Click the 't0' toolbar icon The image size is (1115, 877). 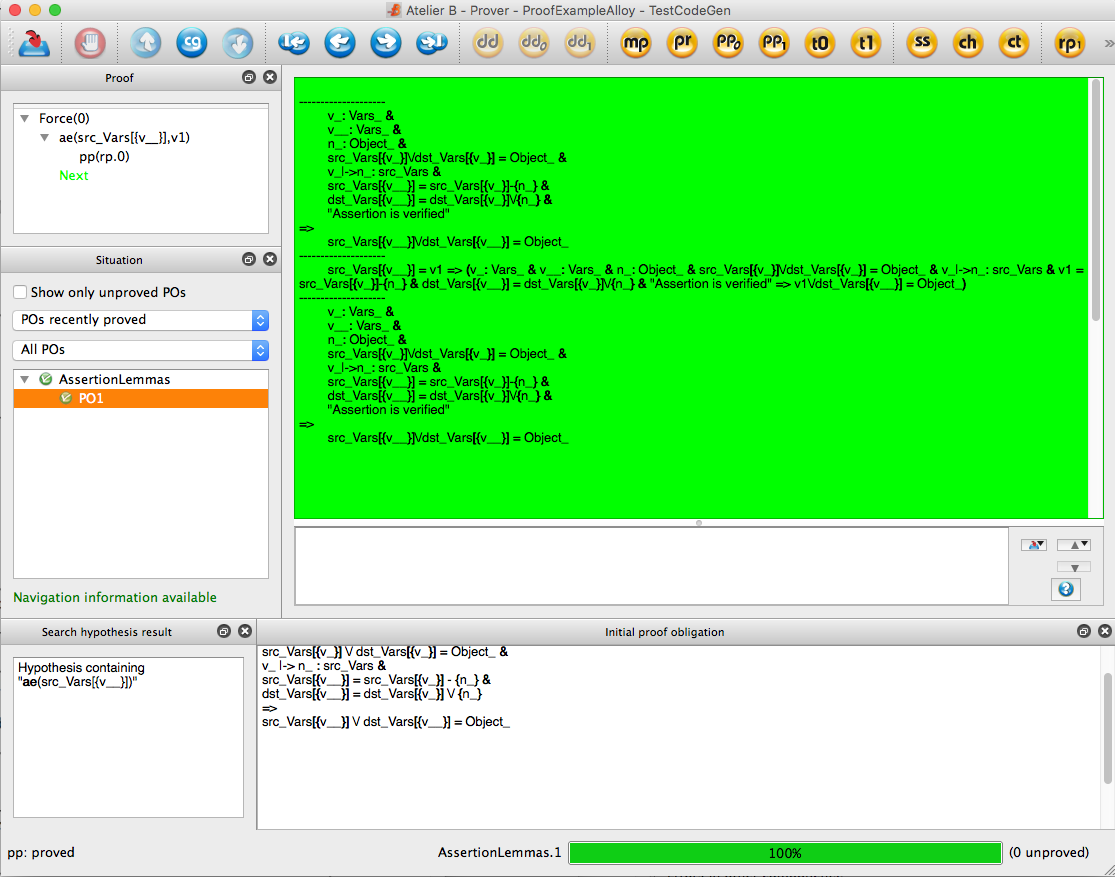(x=819, y=43)
